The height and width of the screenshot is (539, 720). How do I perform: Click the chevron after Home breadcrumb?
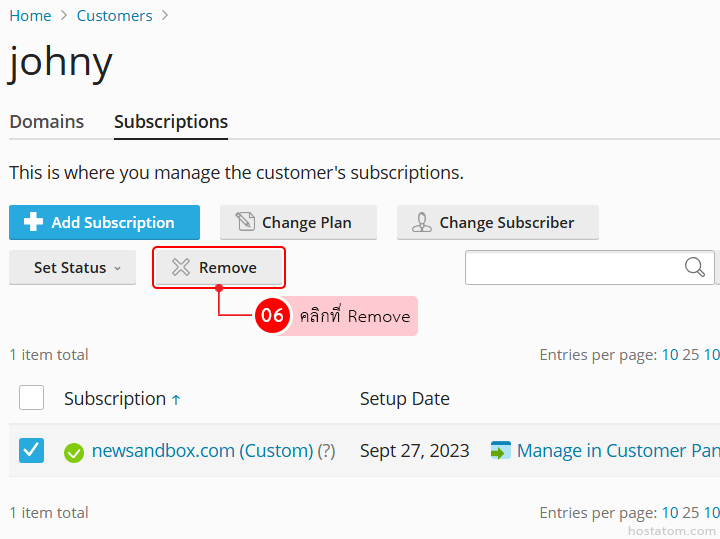click(x=64, y=16)
